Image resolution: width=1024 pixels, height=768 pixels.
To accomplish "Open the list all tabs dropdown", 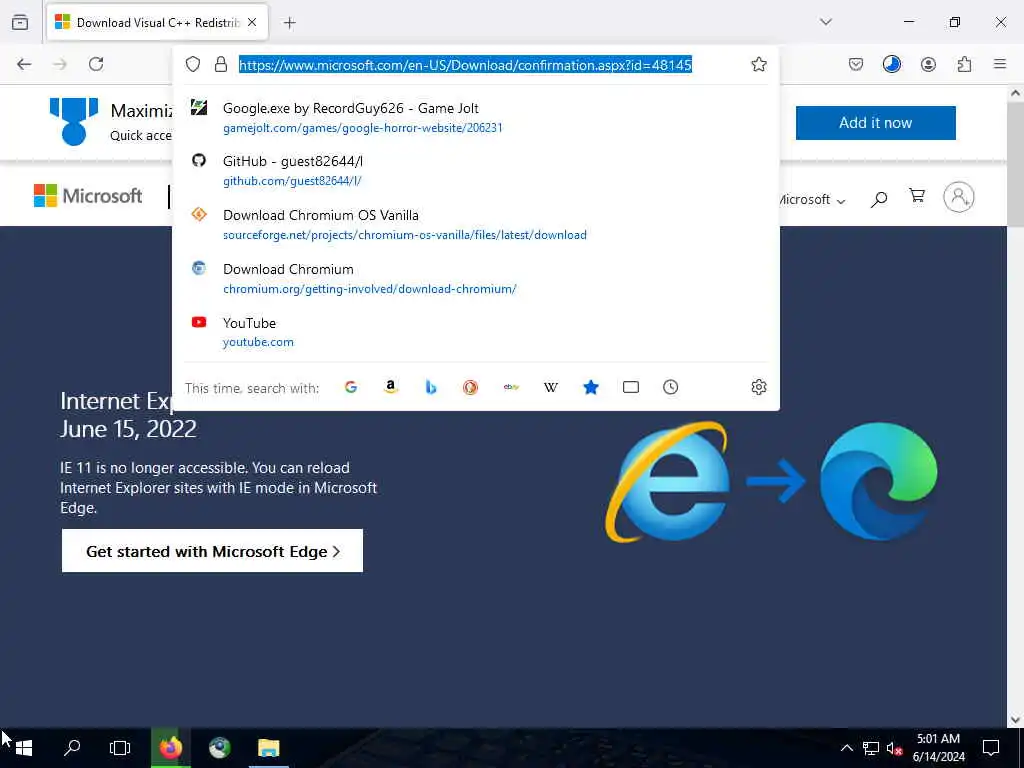I will tap(826, 22).
